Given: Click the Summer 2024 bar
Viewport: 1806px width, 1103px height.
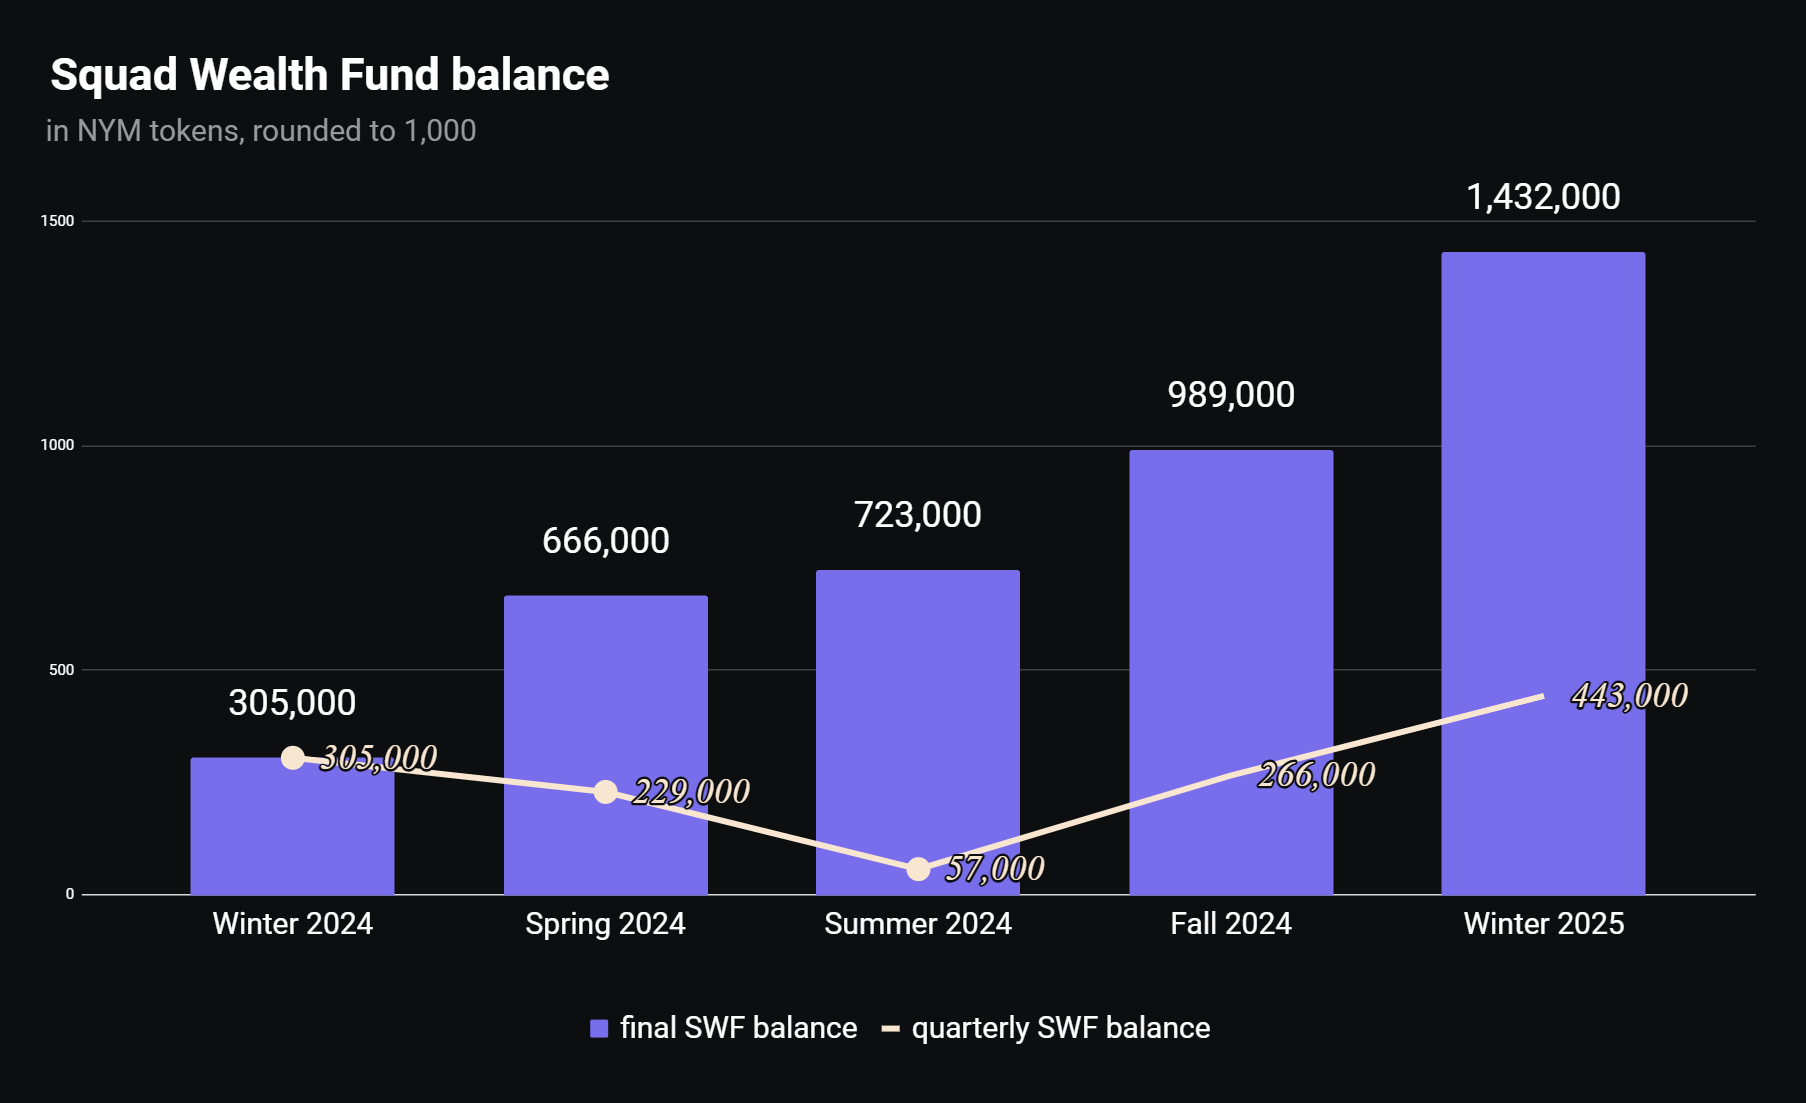Looking at the screenshot, I should (918, 732).
